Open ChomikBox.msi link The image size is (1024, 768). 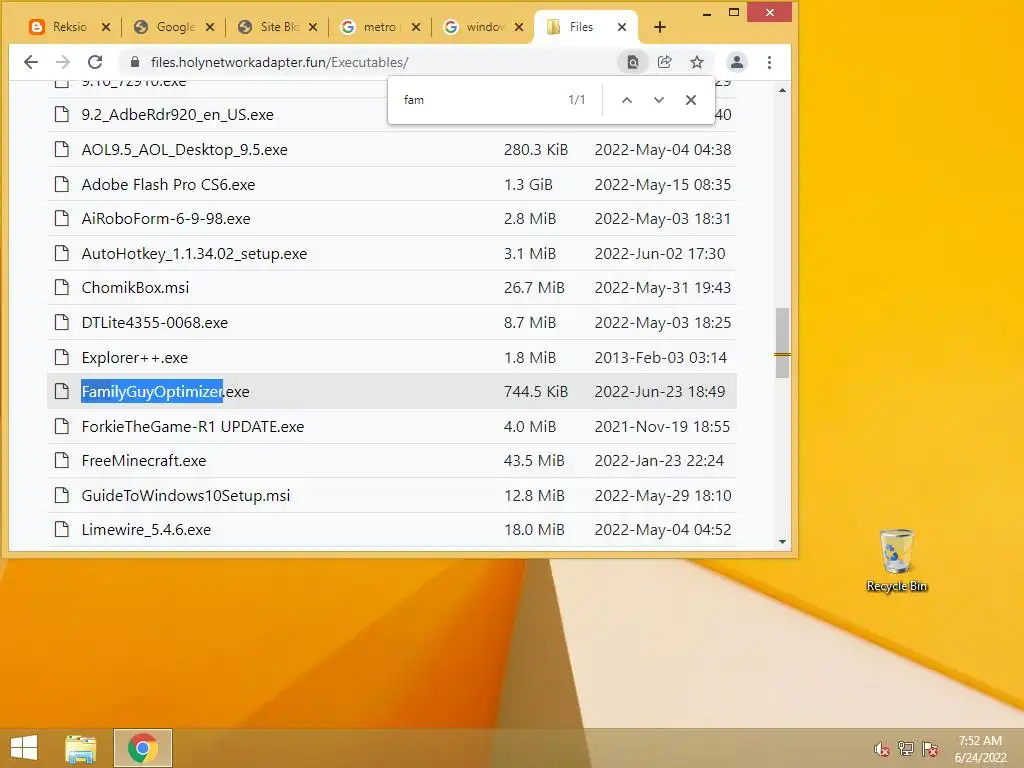135,288
